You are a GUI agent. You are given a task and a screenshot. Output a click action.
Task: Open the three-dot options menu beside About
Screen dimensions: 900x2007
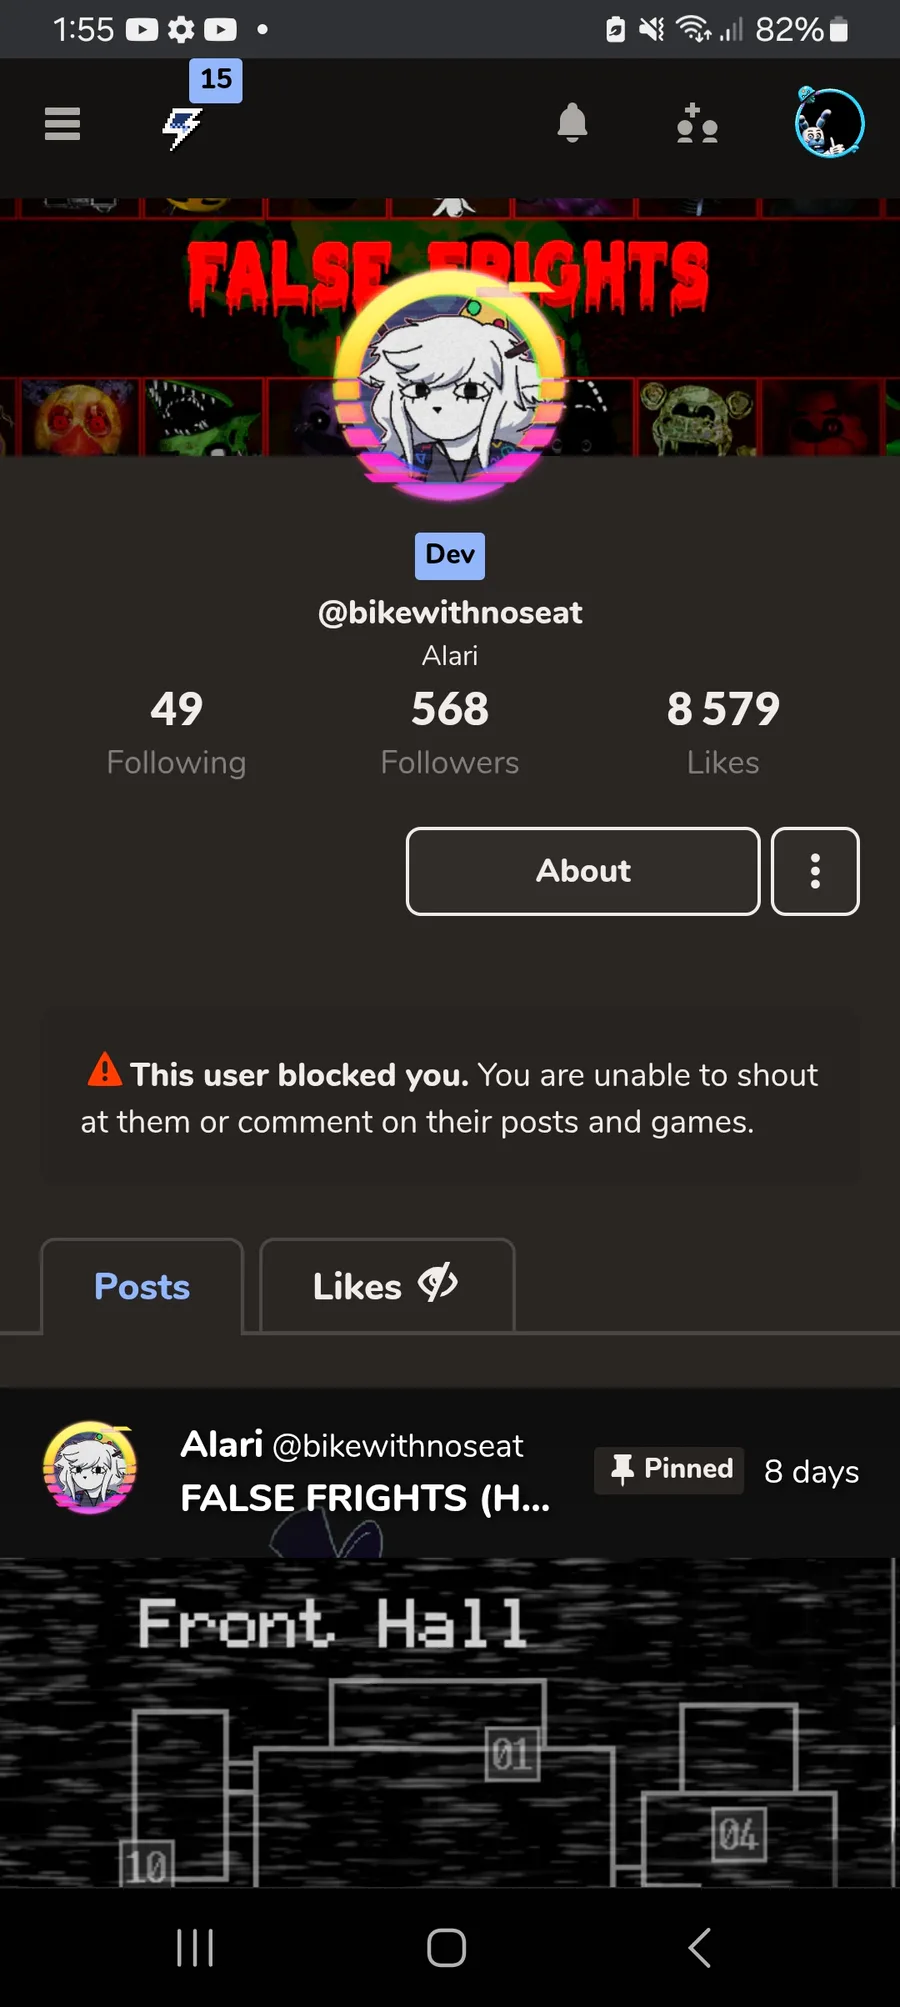tap(815, 871)
